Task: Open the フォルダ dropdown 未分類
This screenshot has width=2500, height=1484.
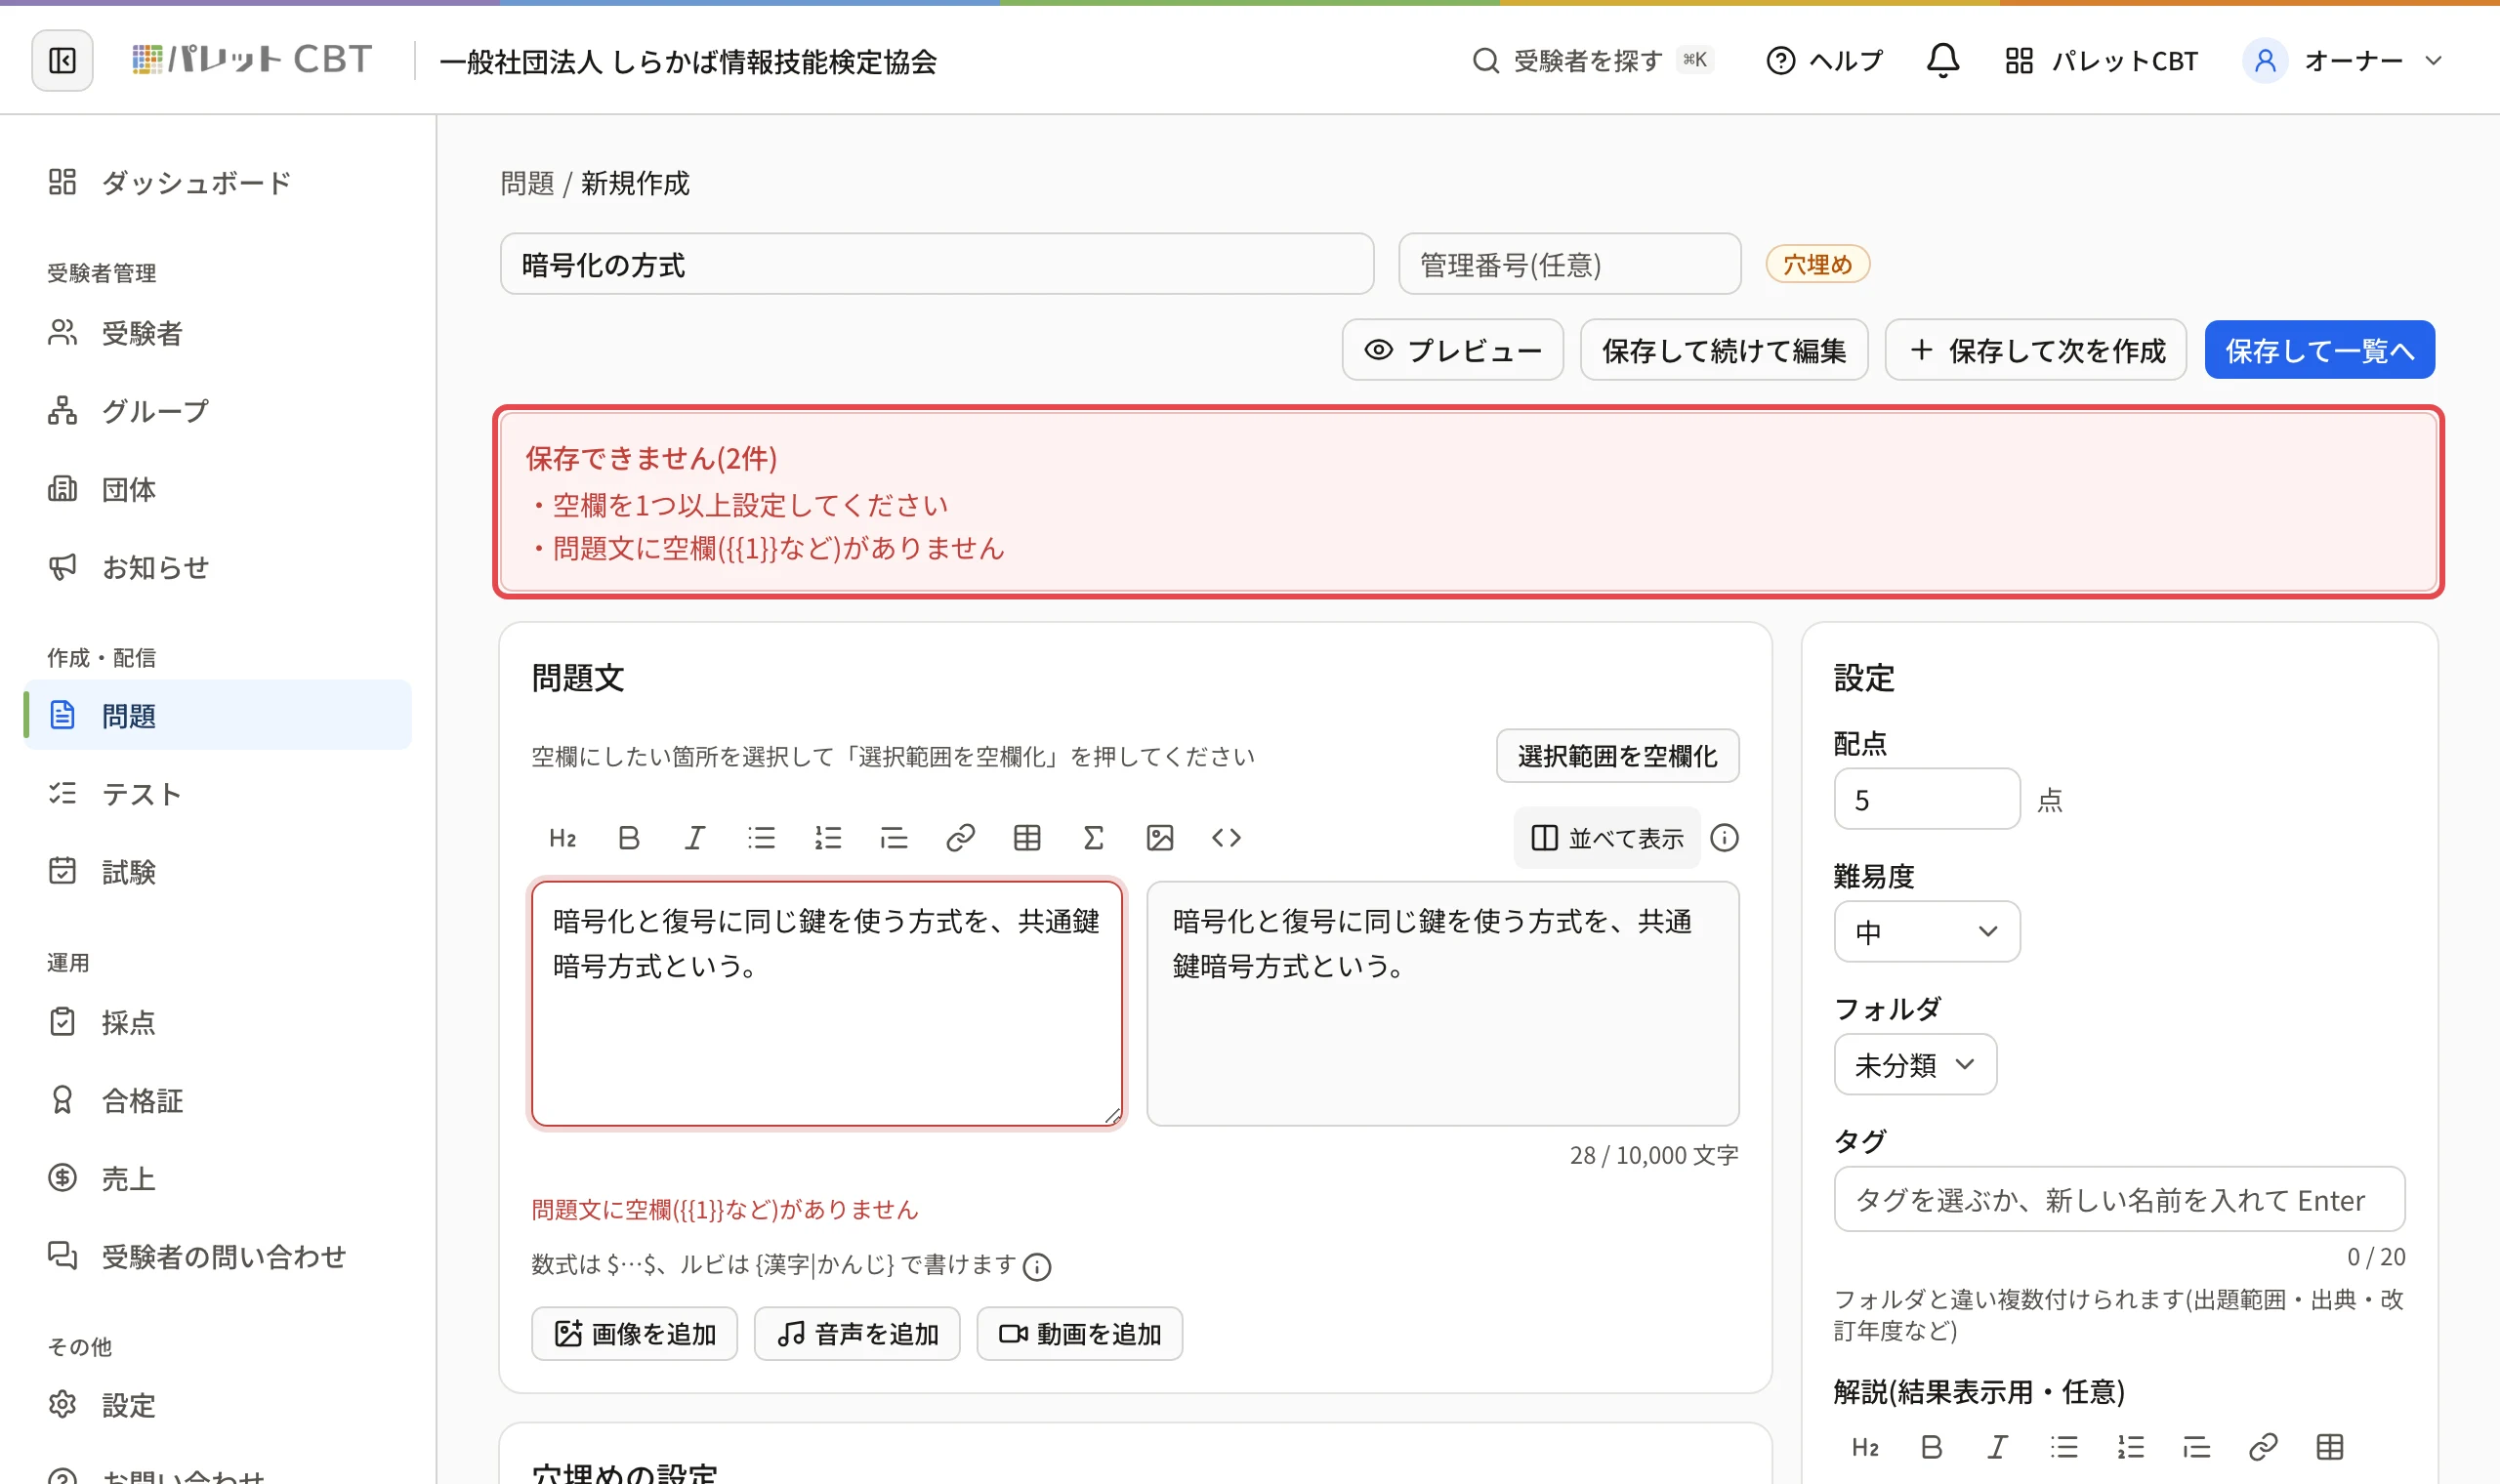Action: tap(1914, 1064)
